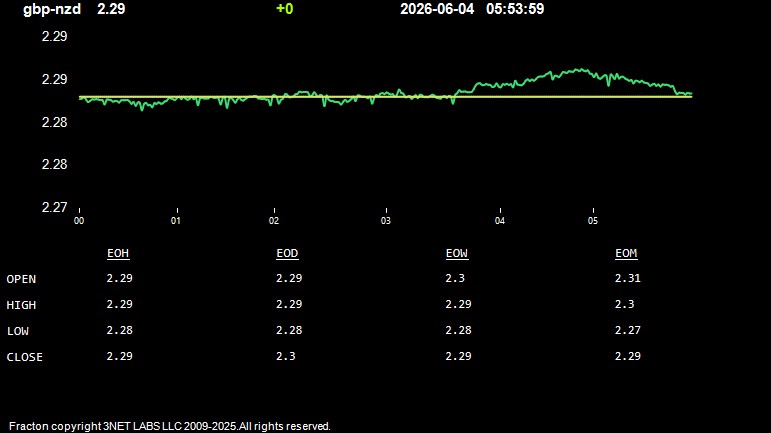Select the EOH CLOSE value 2.29
This screenshot has width=771, height=433.
[119, 356]
